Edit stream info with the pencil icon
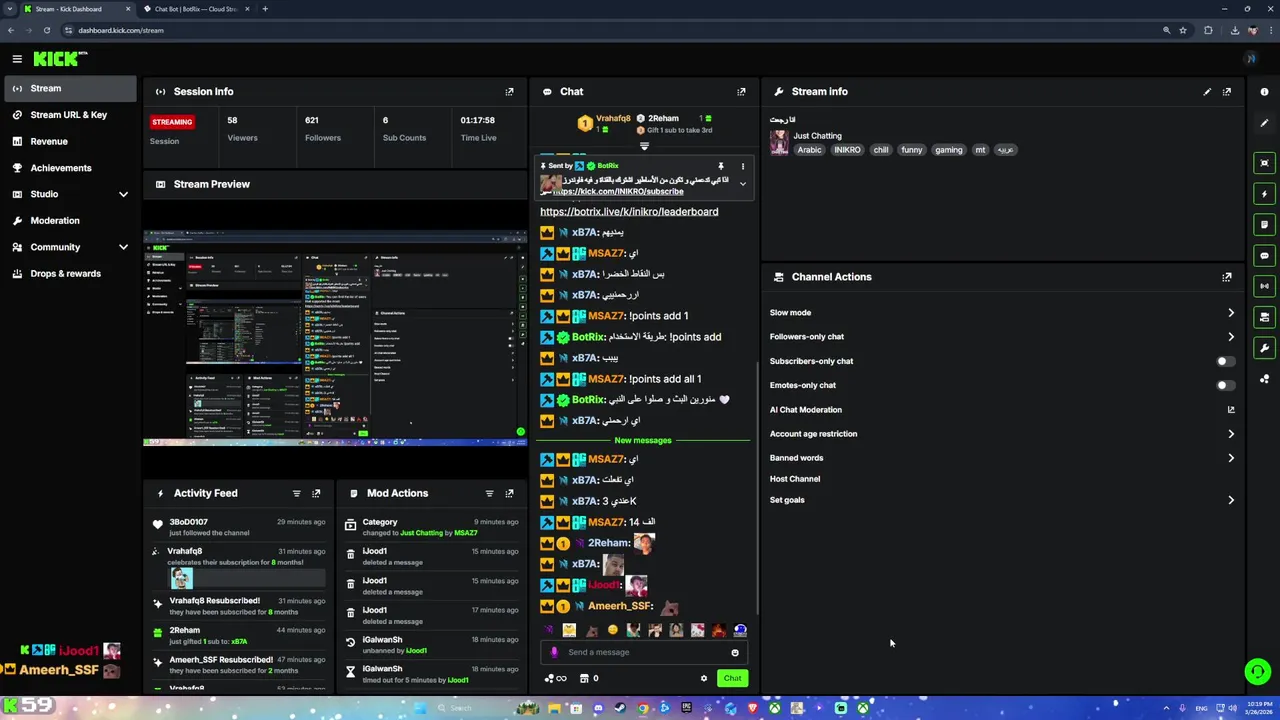The height and width of the screenshot is (720, 1280). tap(1207, 91)
